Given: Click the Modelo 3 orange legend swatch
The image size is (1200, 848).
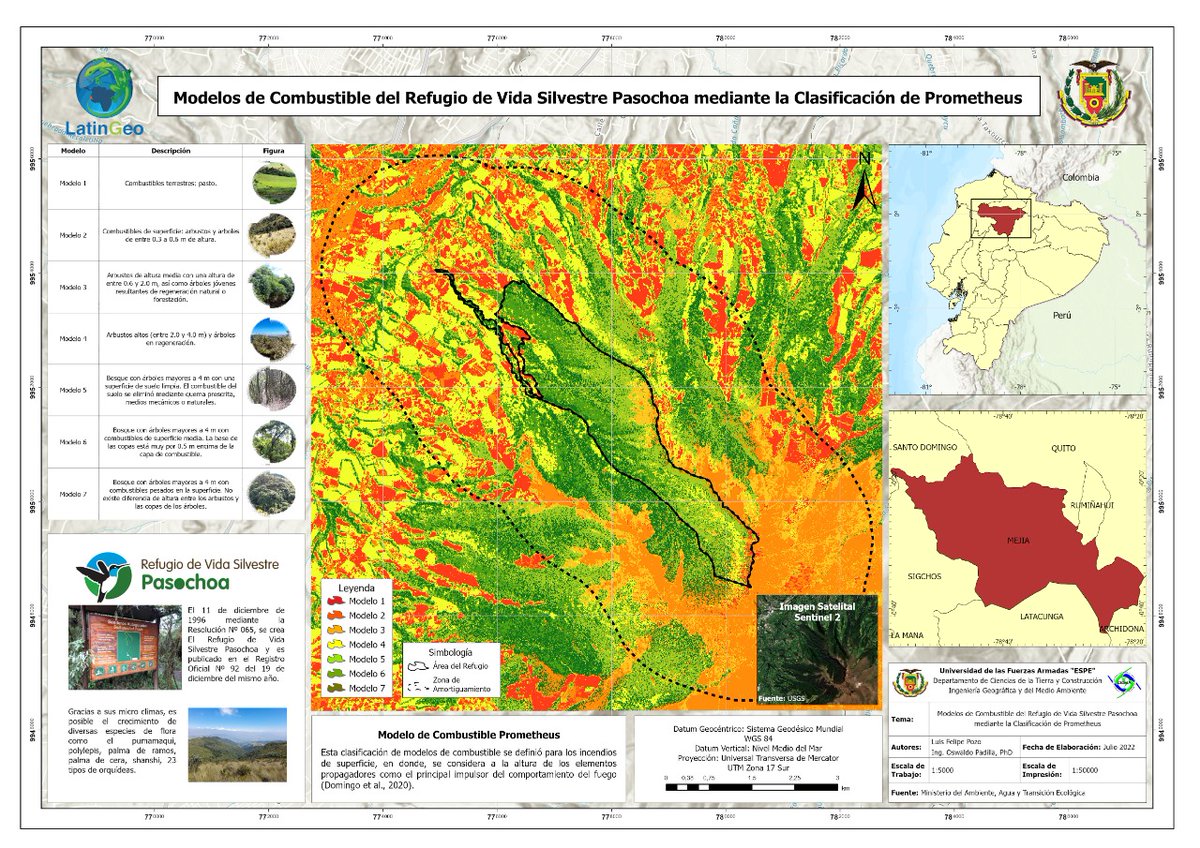Looking at the screenshot, I should point(336,631).
